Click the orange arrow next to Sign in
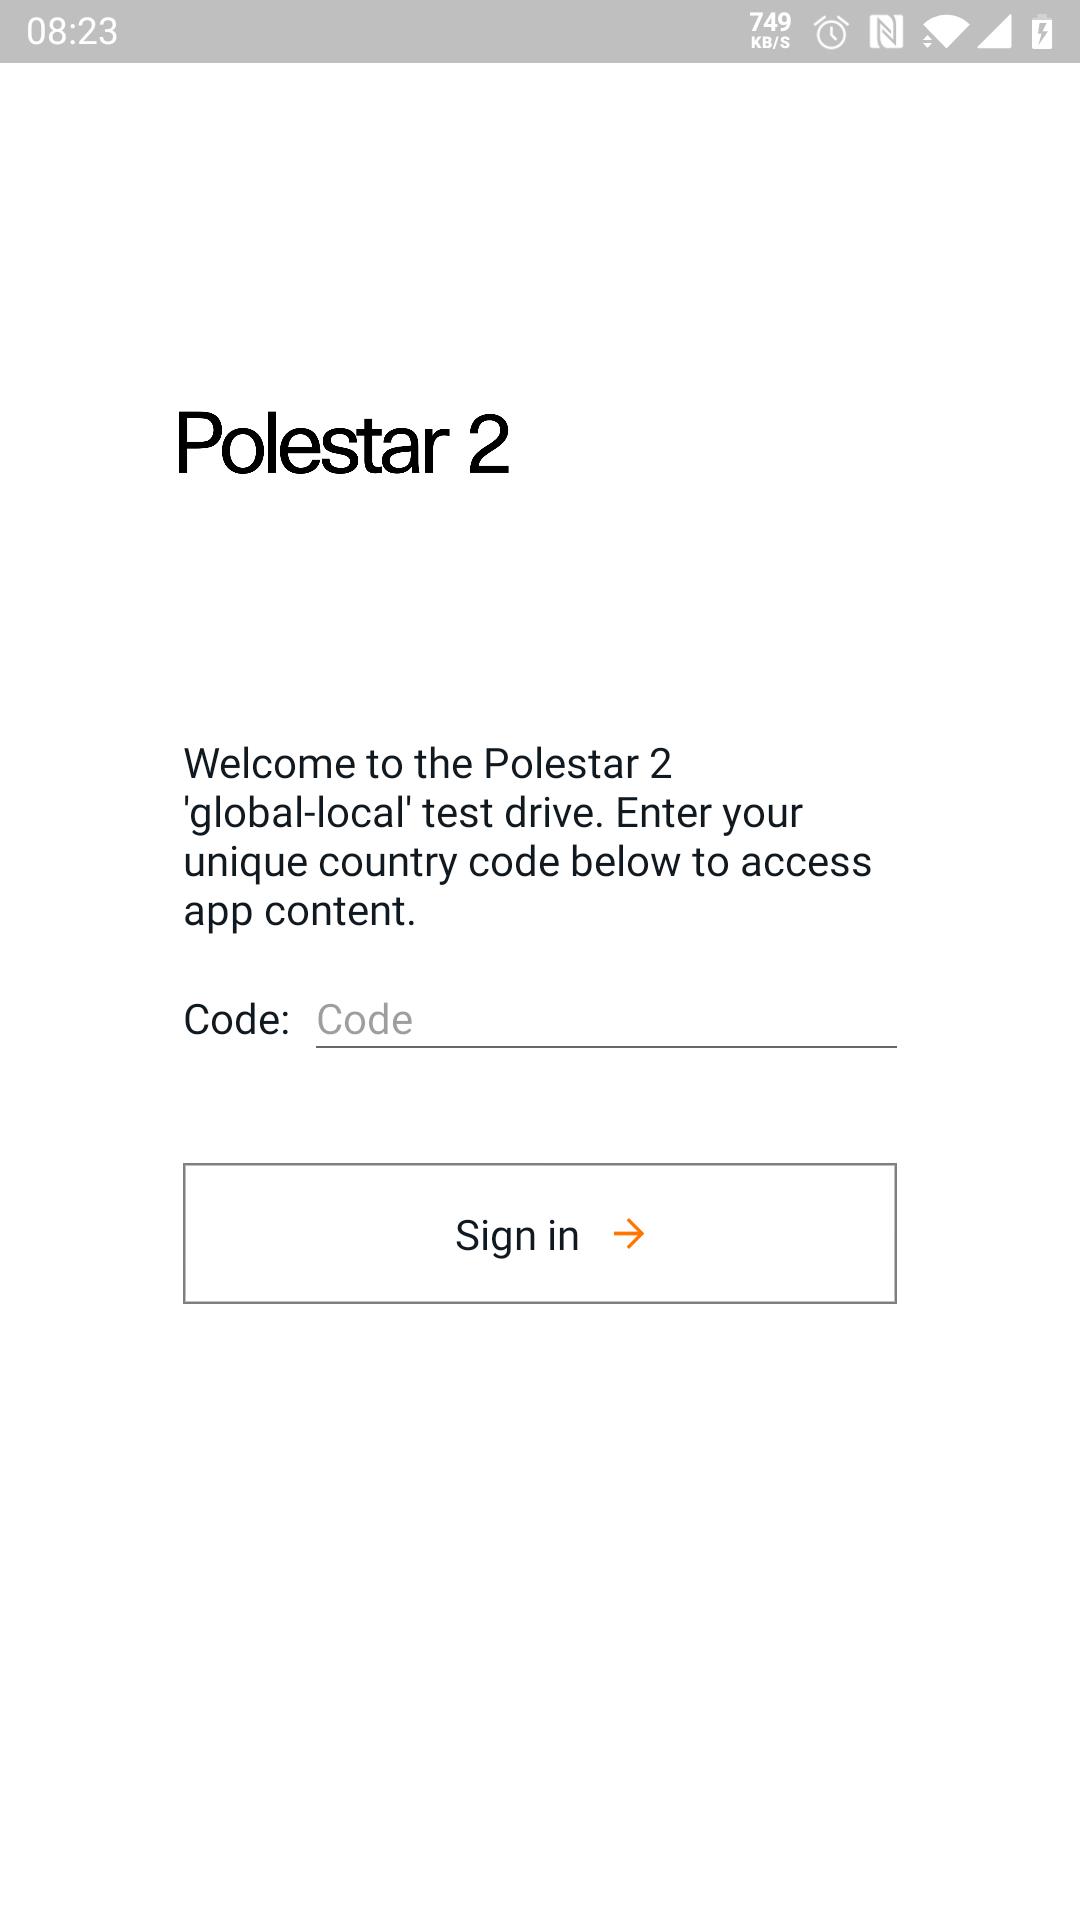 (629, 1234)
